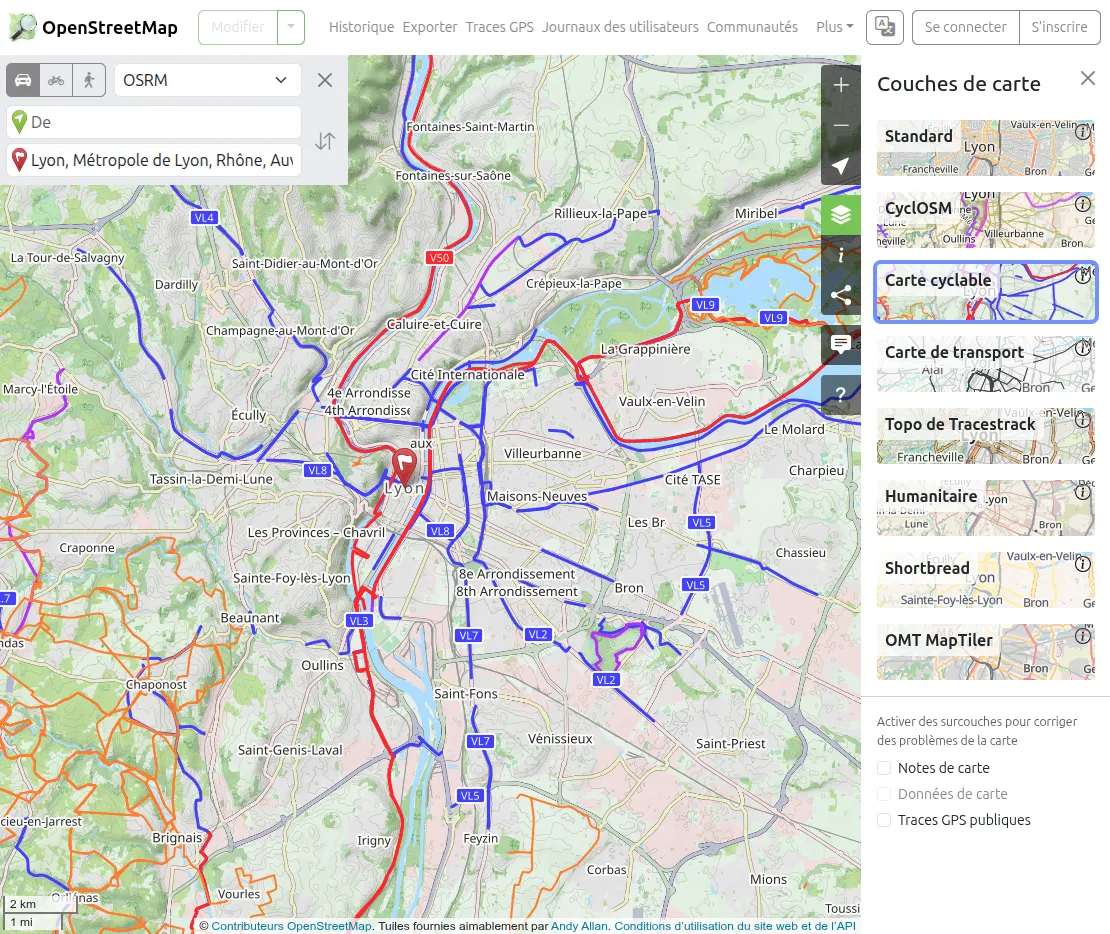Image resolution: width=1110 pixels, height=934 pixels.
Task: Open Conditions d'utilisation du site link
Action: (735, 926)
